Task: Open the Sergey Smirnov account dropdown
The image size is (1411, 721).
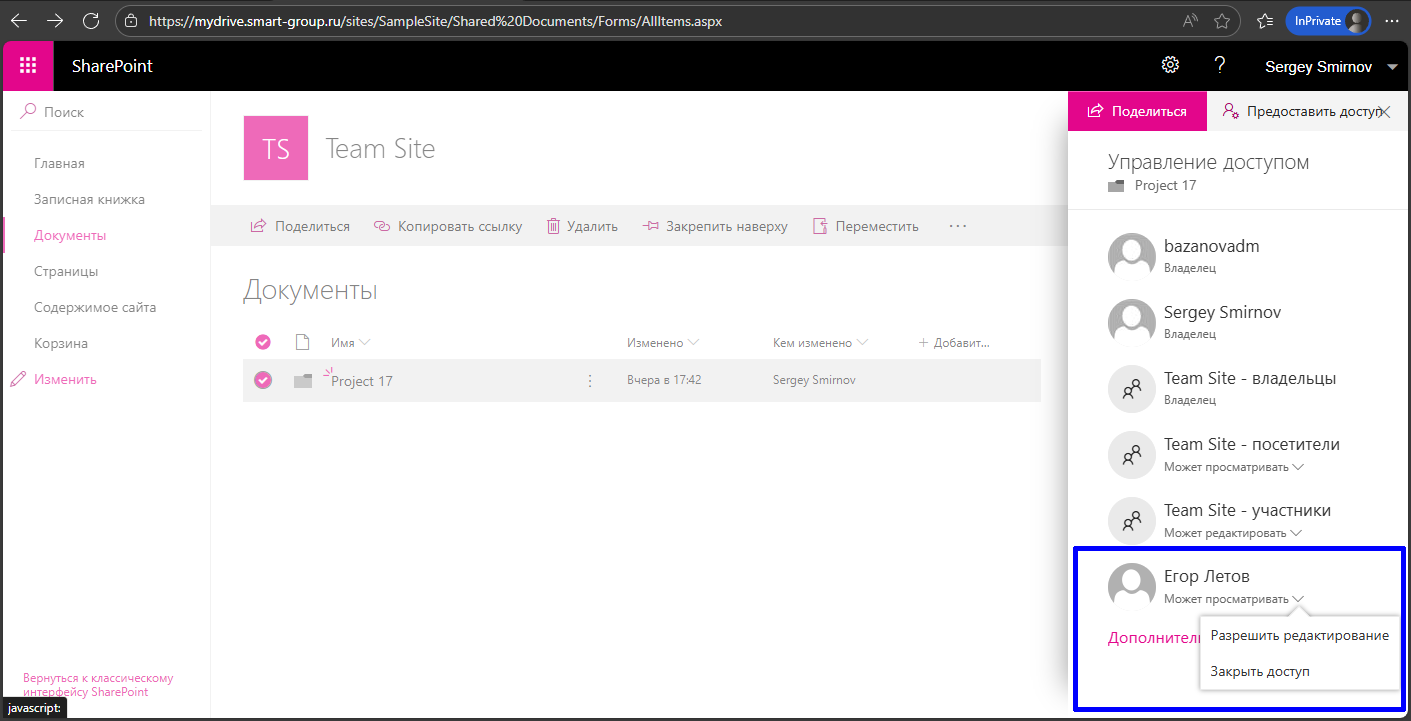Action: click(1392, 67)
